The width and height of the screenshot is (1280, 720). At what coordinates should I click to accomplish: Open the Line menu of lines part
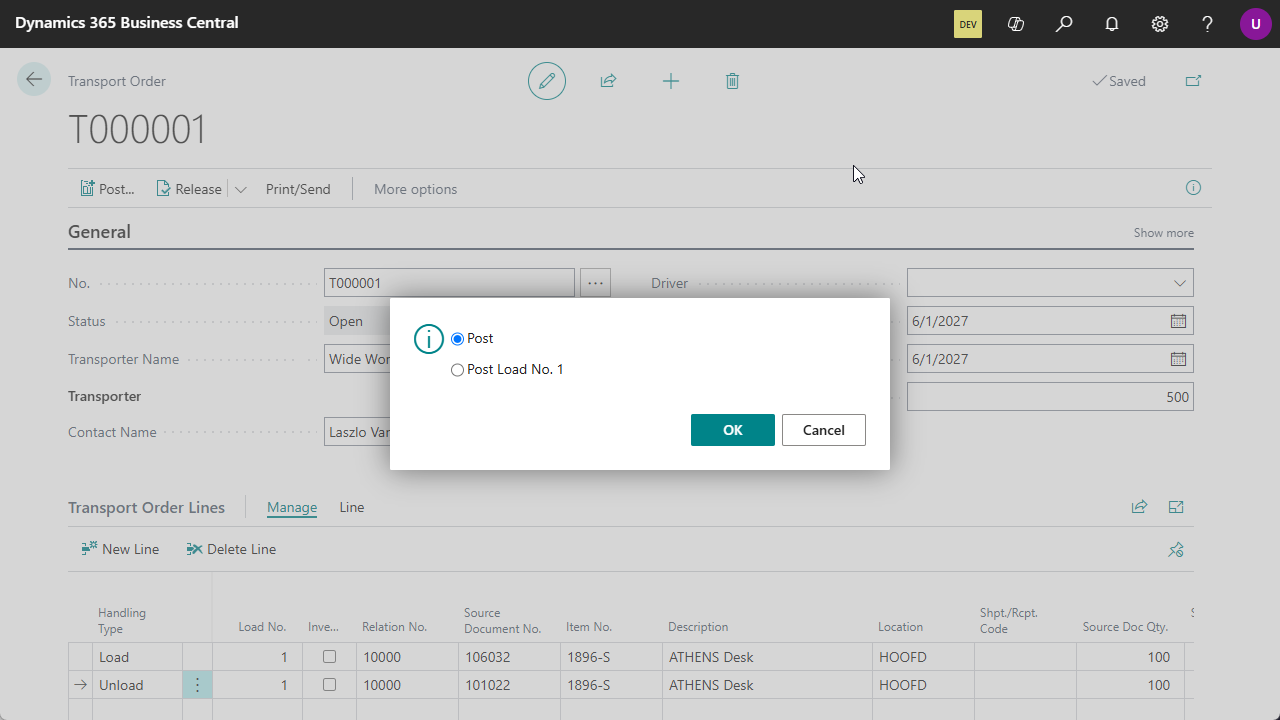pos(352,507)
